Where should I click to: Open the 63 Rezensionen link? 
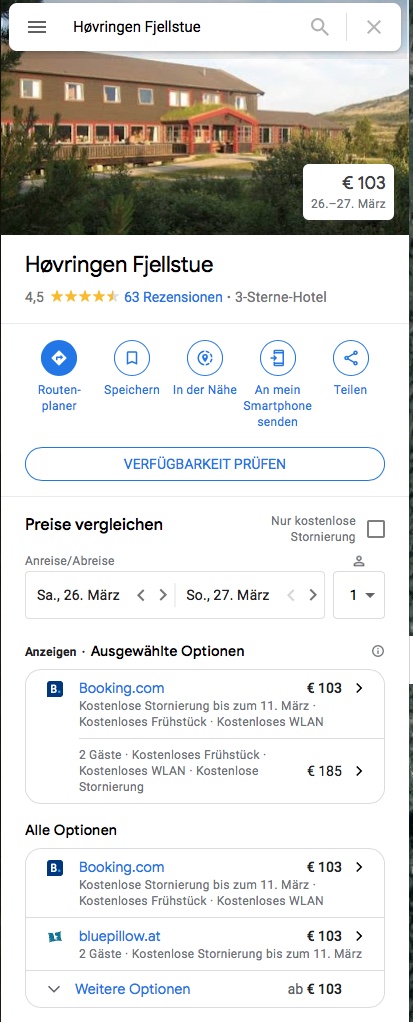173,297
